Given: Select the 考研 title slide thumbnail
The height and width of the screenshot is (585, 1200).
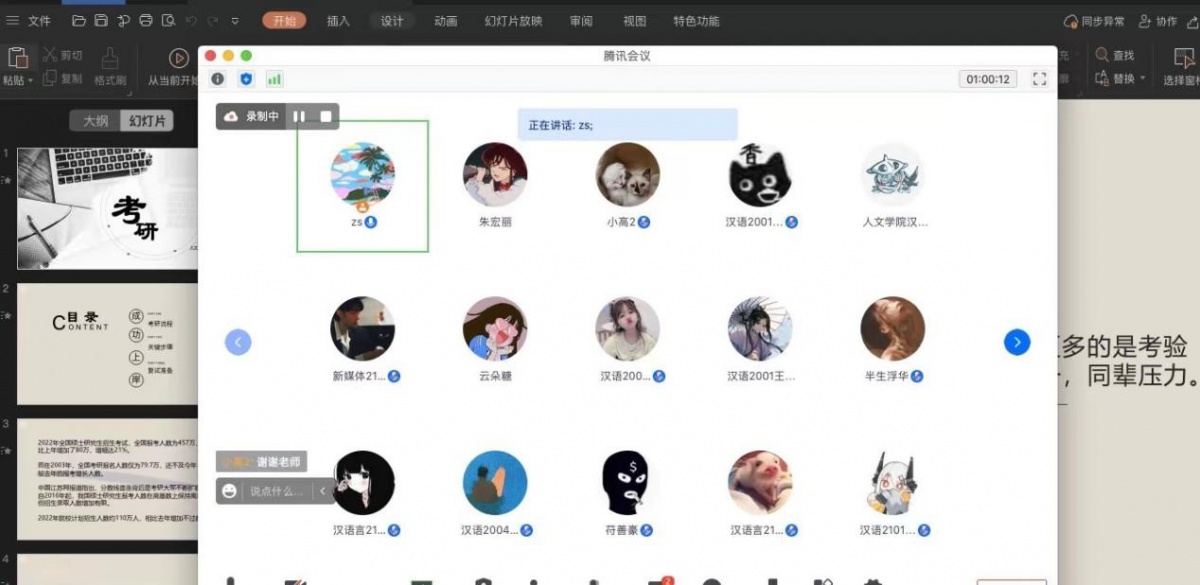Looking at the screenshot, I should click(107, 208).
